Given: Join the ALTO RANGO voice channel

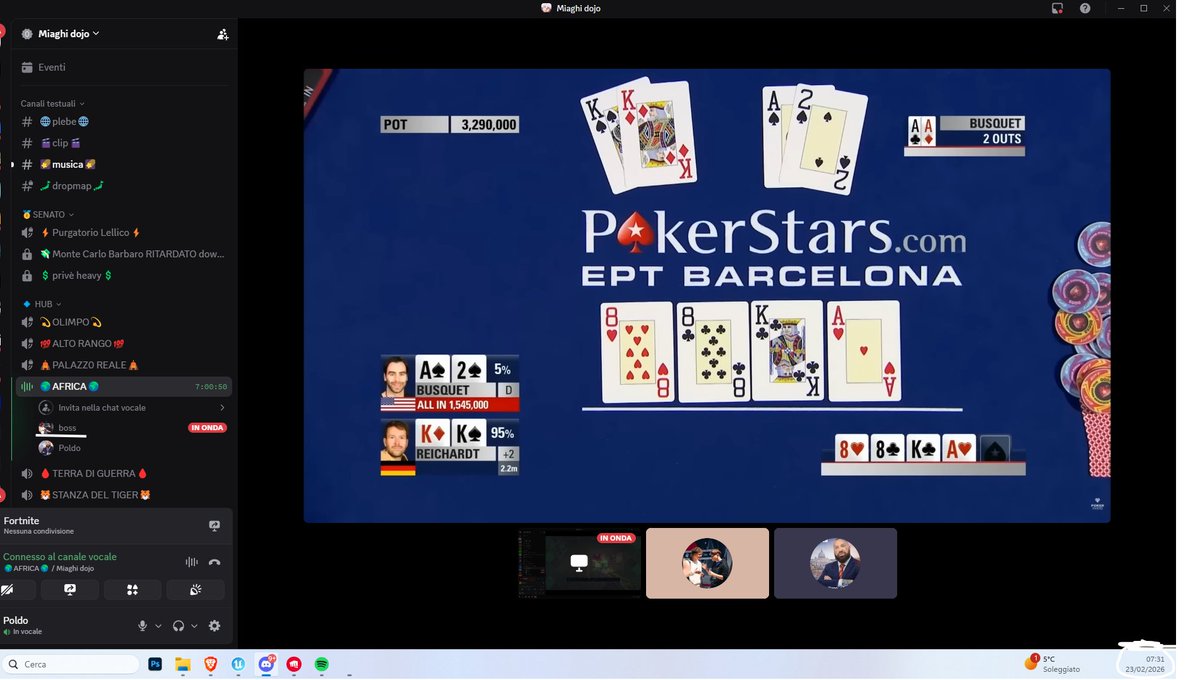Looking at the screenshot, I should pyautogui.click(x=127, y=344).
